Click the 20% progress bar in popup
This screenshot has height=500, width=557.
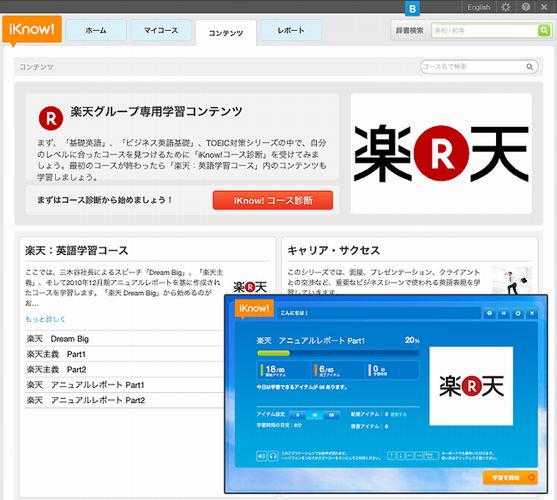coord(338,353)
